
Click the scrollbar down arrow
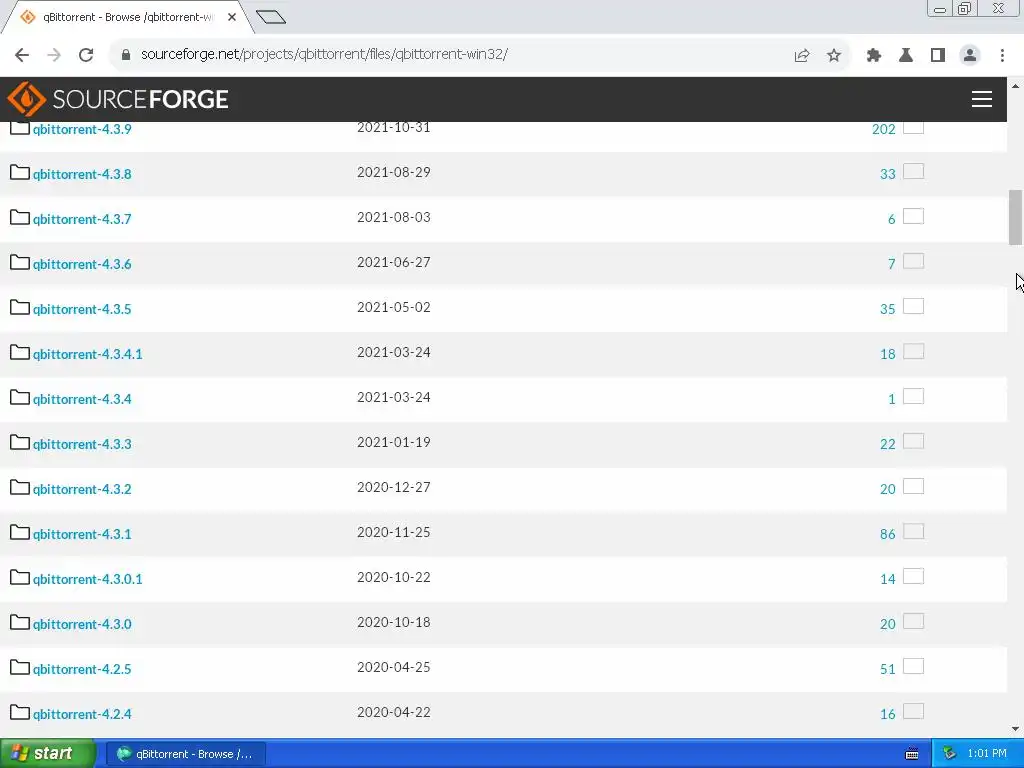[x=1015, y=729]
